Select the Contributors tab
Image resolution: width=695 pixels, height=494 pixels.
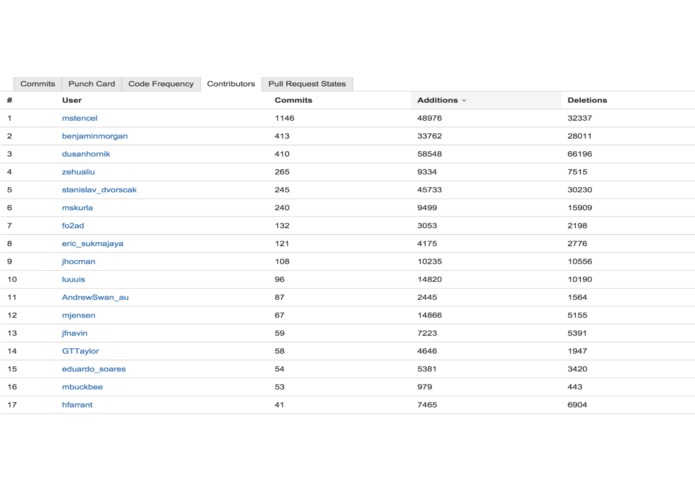pos(231,84)
